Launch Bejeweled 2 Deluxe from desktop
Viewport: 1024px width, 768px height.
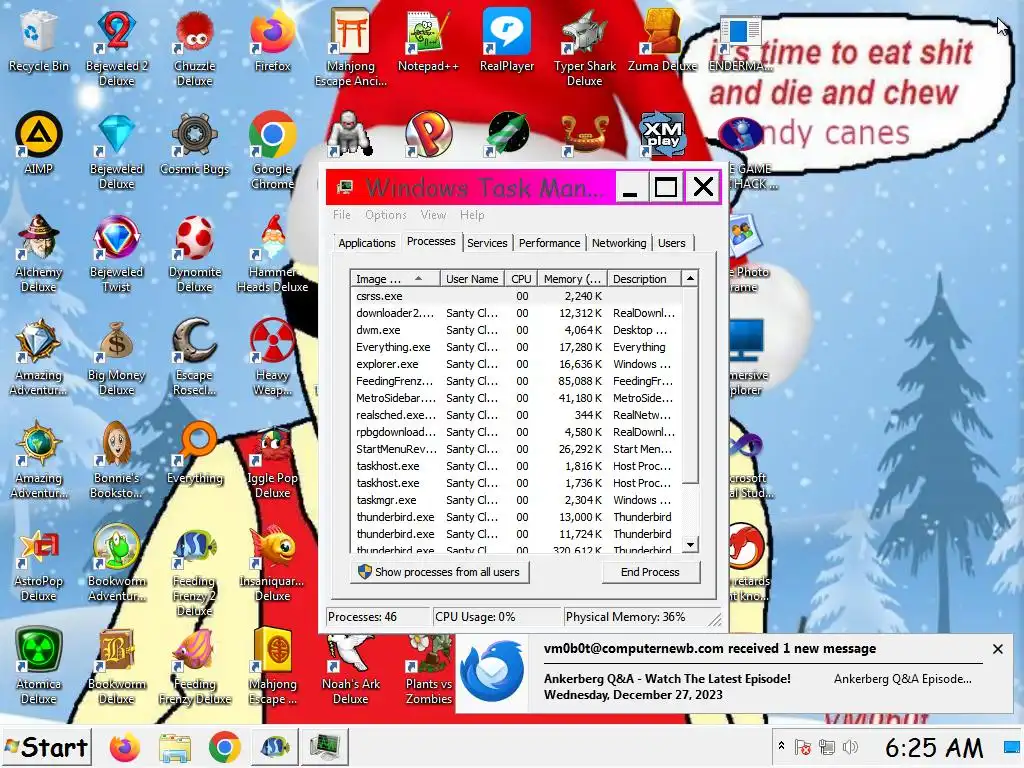click(x=116, y=49)
